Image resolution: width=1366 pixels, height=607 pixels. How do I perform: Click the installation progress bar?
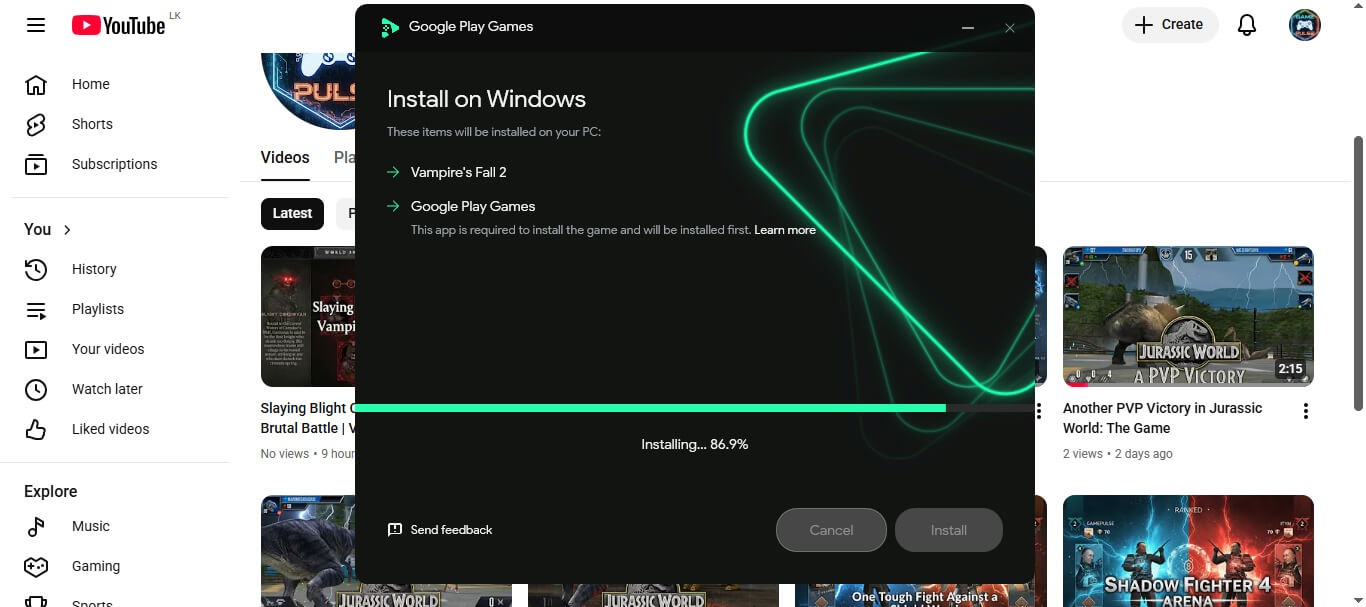693,408
